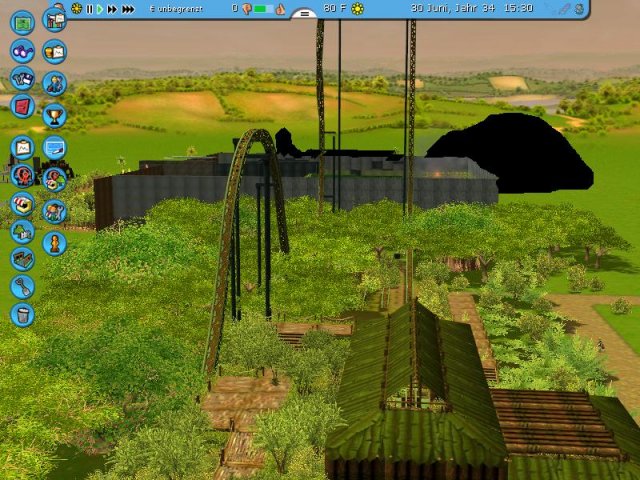This screenshot has width=640, height=480.
Task: Click the thumbs-up rating icon
Action: 280,9
